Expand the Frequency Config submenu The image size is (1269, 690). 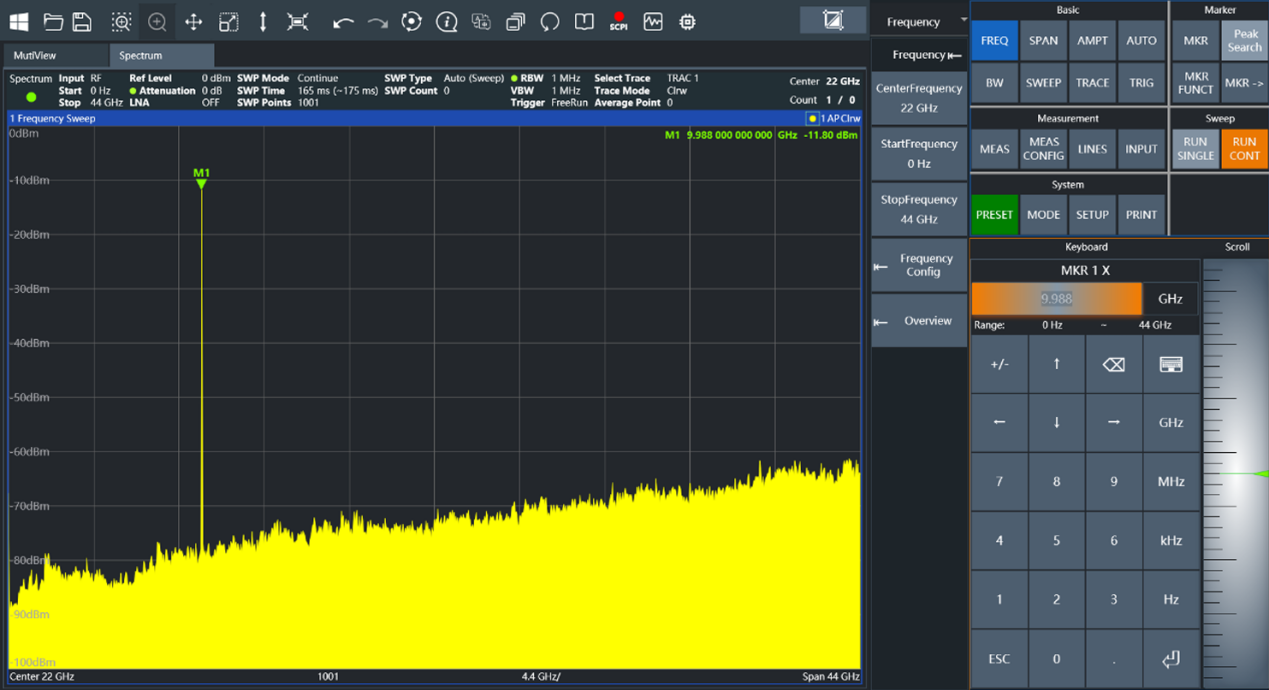(x=919, y=265)
